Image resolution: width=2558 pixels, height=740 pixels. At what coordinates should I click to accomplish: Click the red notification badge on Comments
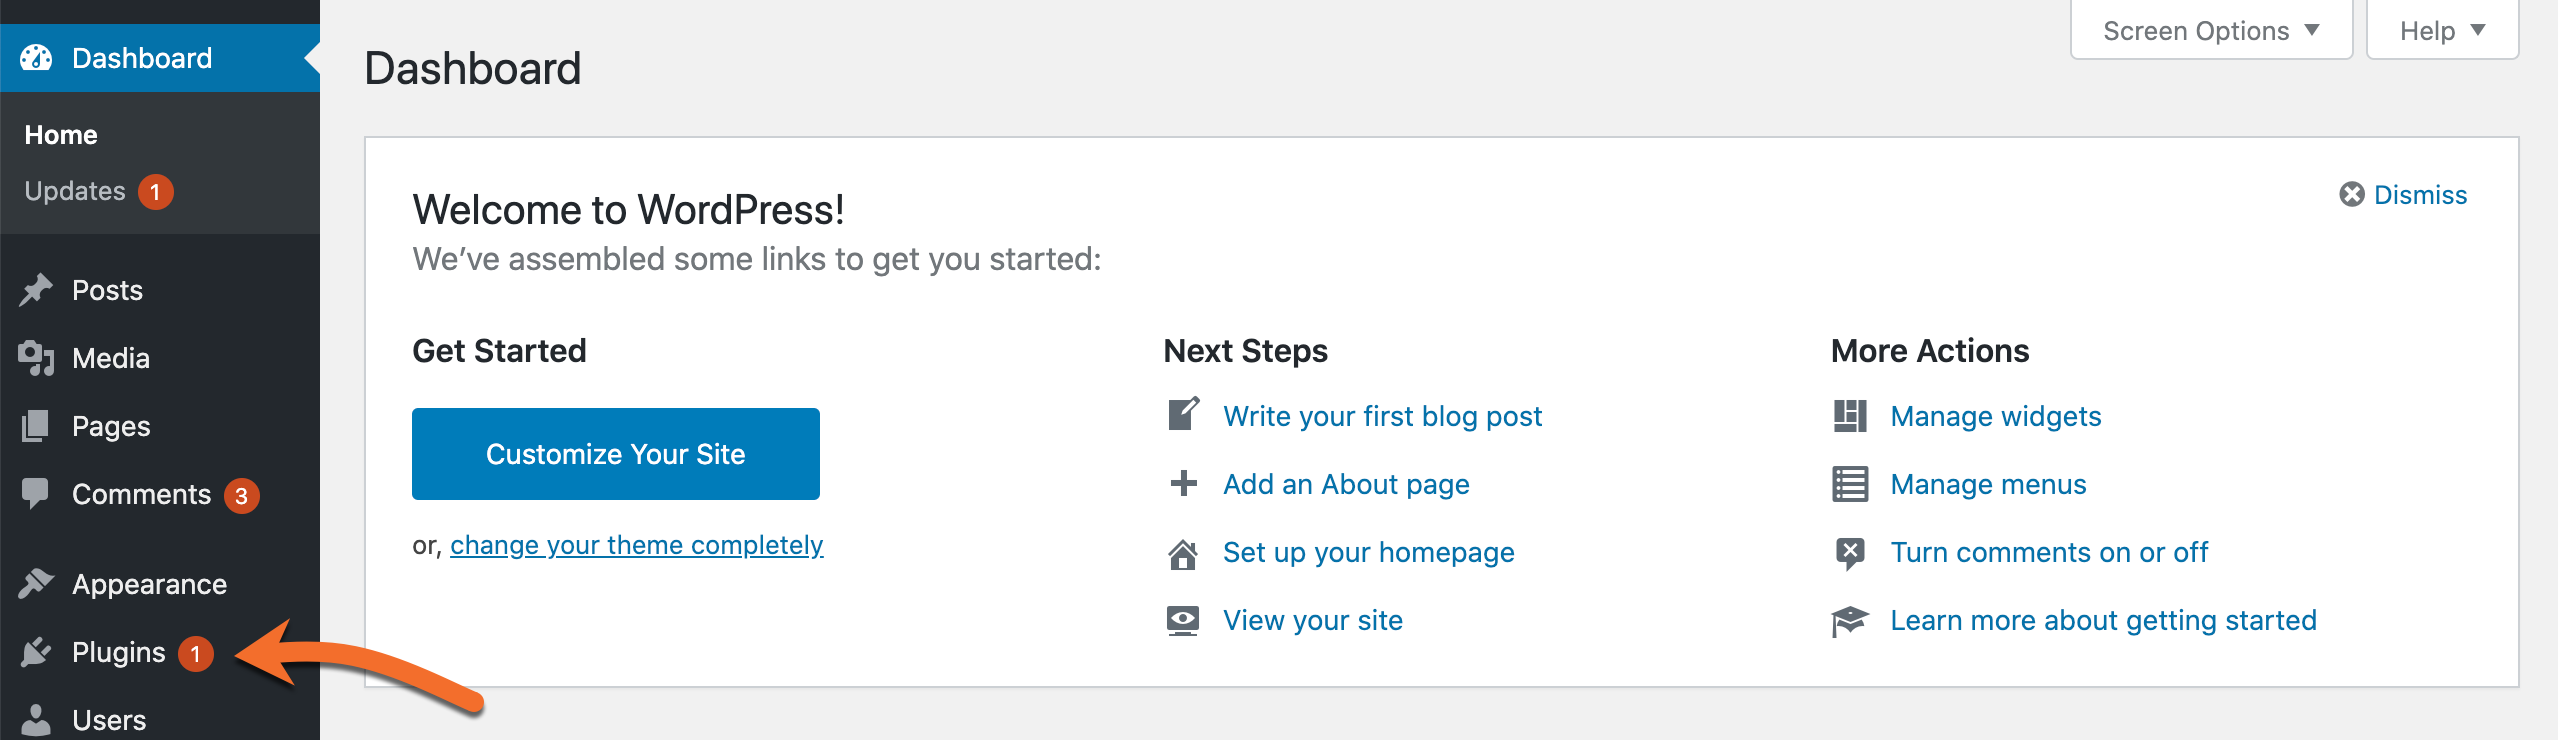242,494
